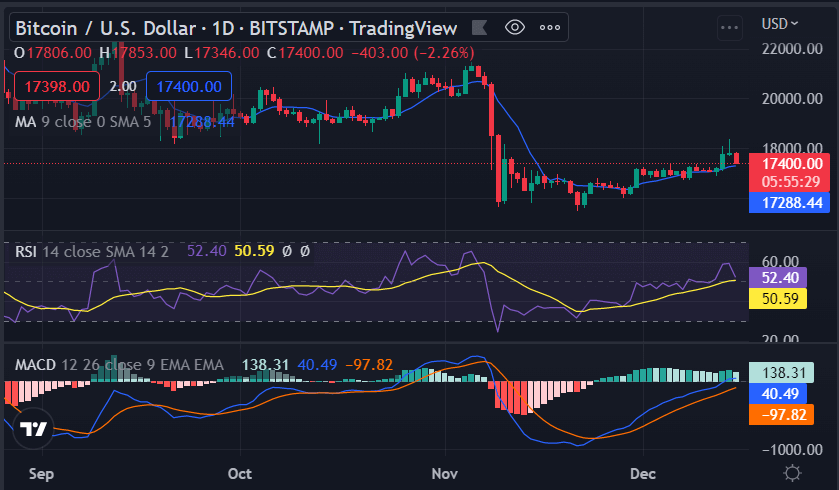This screenshot has width=839, height=490.
Task: Click the Sep label on time axis
Action: point(41,474)
